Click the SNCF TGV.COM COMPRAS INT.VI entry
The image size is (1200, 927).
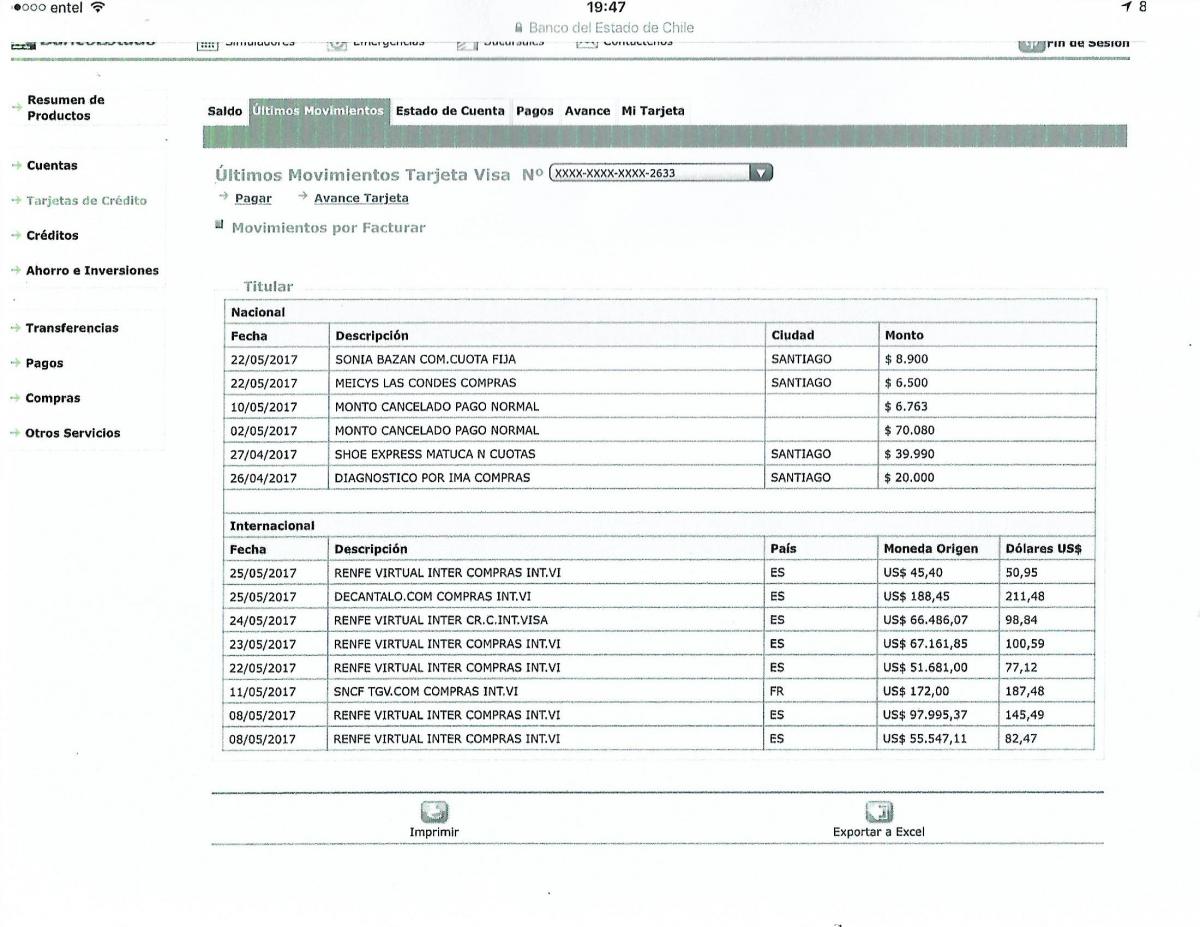point(425,691)
